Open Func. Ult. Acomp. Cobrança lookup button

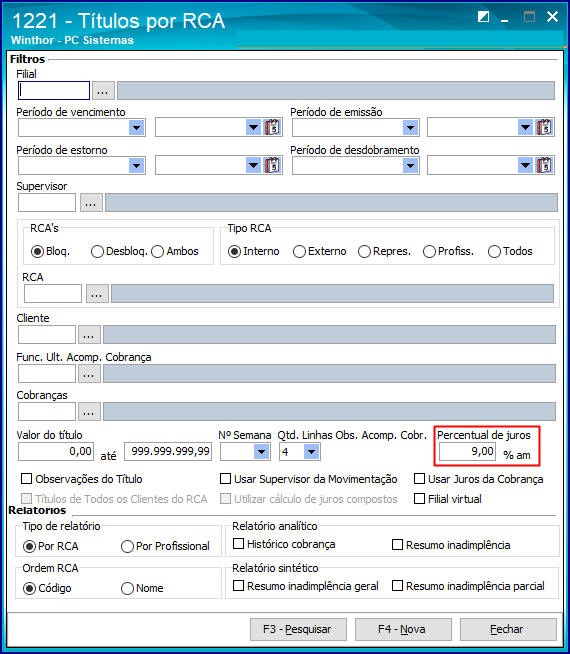89,374
